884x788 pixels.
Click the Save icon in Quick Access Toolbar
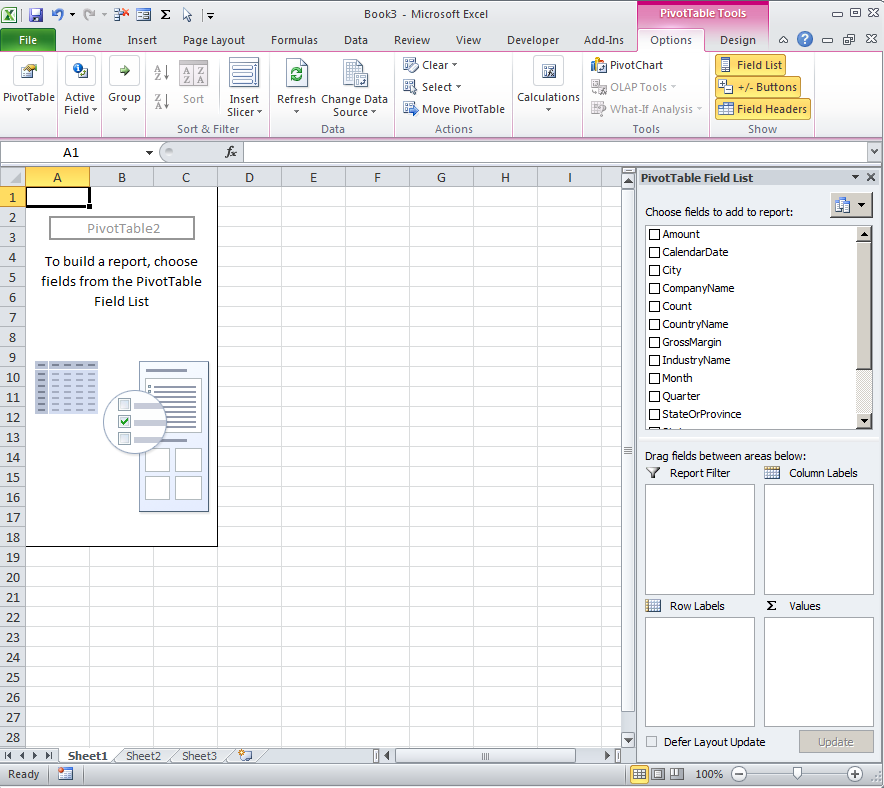pos(36,15)
